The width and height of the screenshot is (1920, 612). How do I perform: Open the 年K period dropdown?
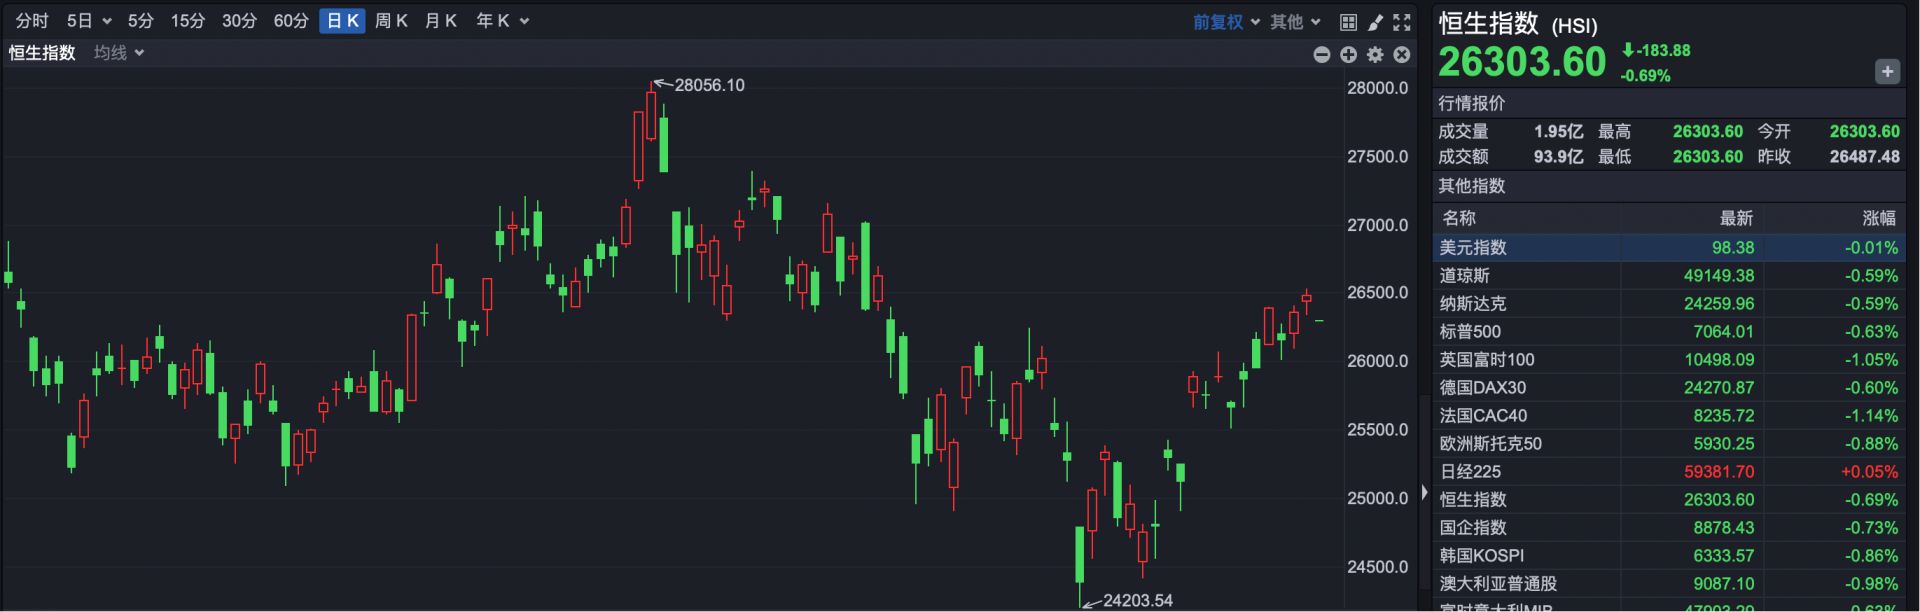coord(502,21)
